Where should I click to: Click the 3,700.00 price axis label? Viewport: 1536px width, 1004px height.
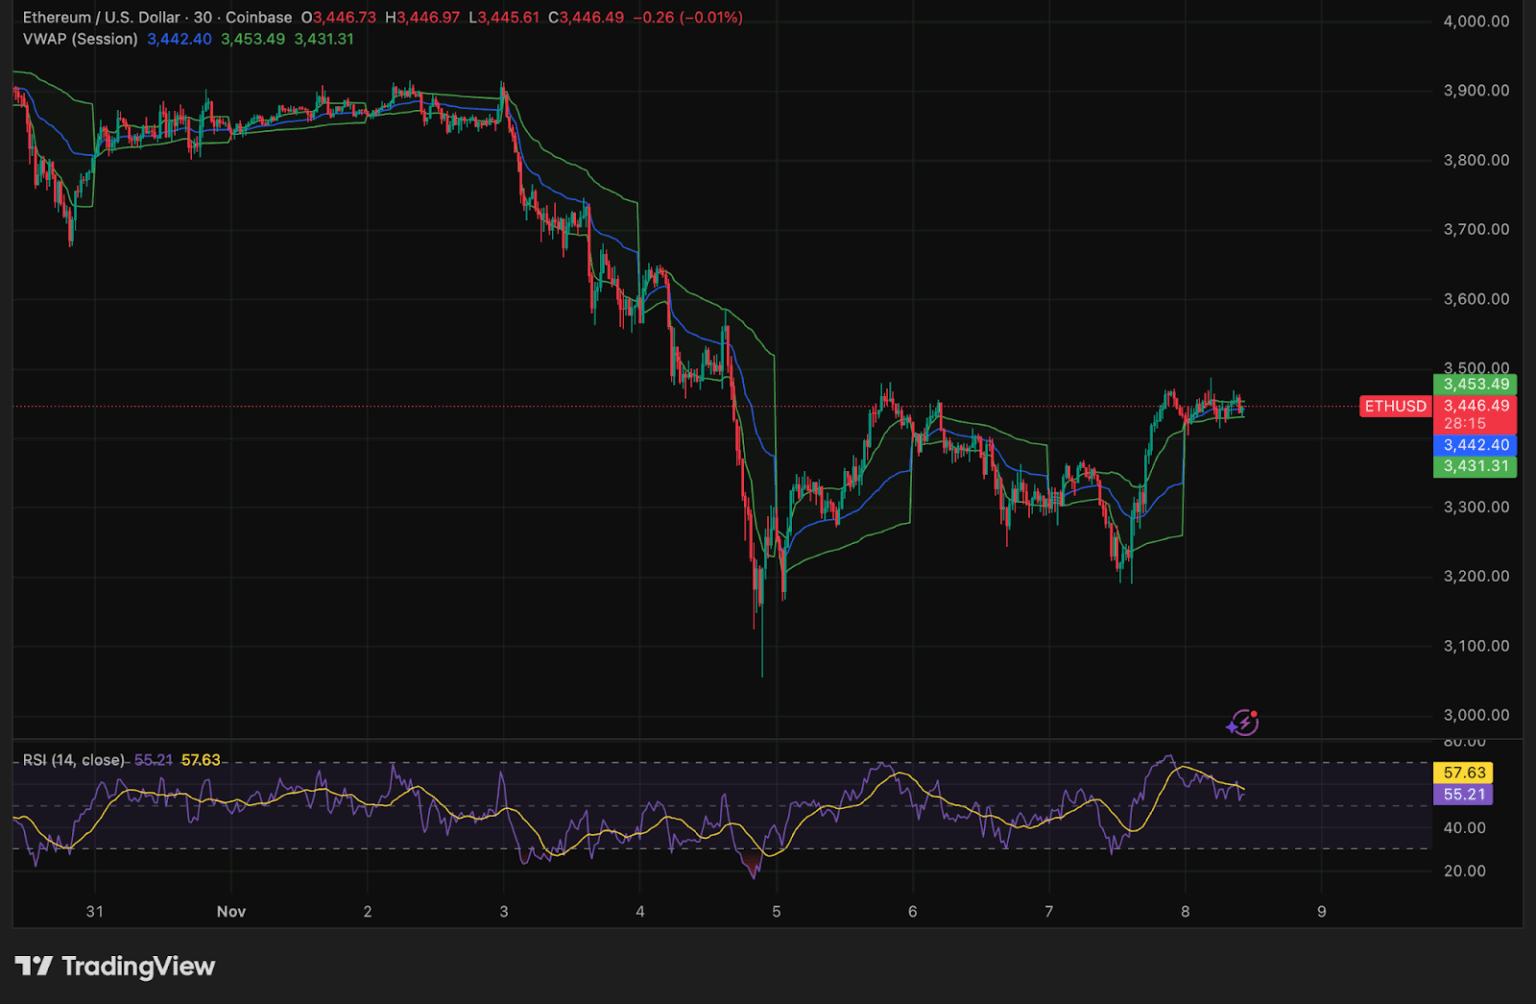coord(1476,229)
